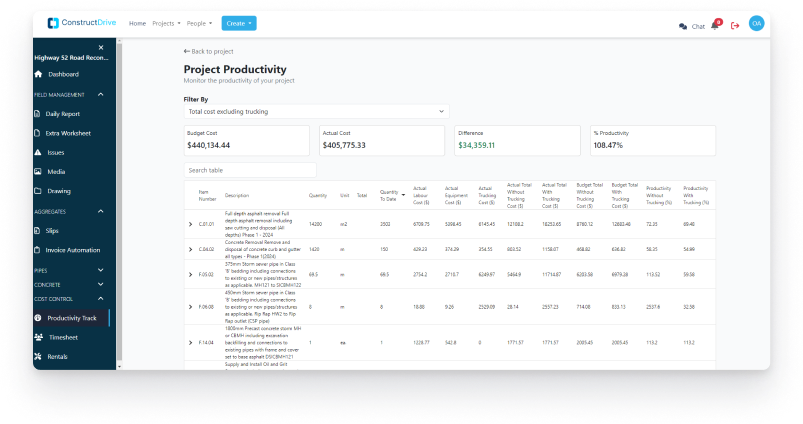Viewport: 803px width, 424px height.
Task: Go to Daily Report in sidebar
Action: (65, 114)
